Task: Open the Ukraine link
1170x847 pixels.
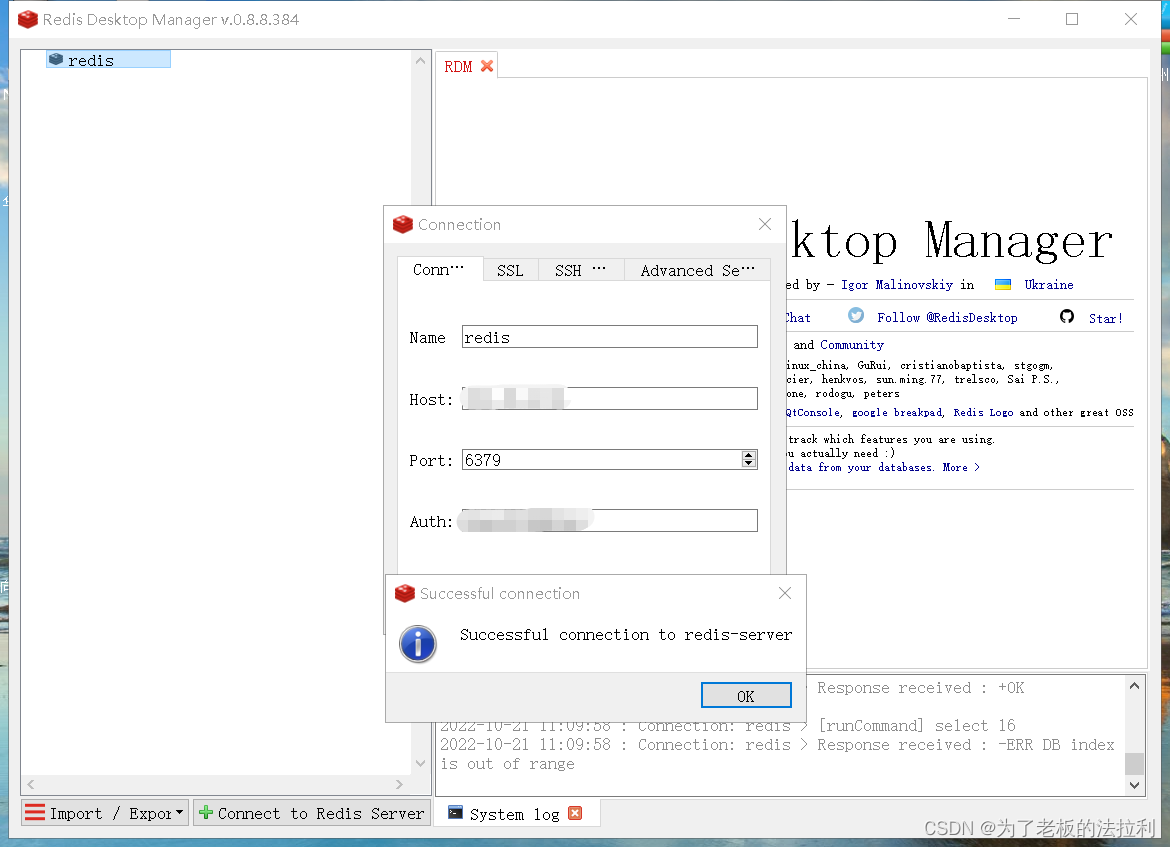Action: point(1048,284)
